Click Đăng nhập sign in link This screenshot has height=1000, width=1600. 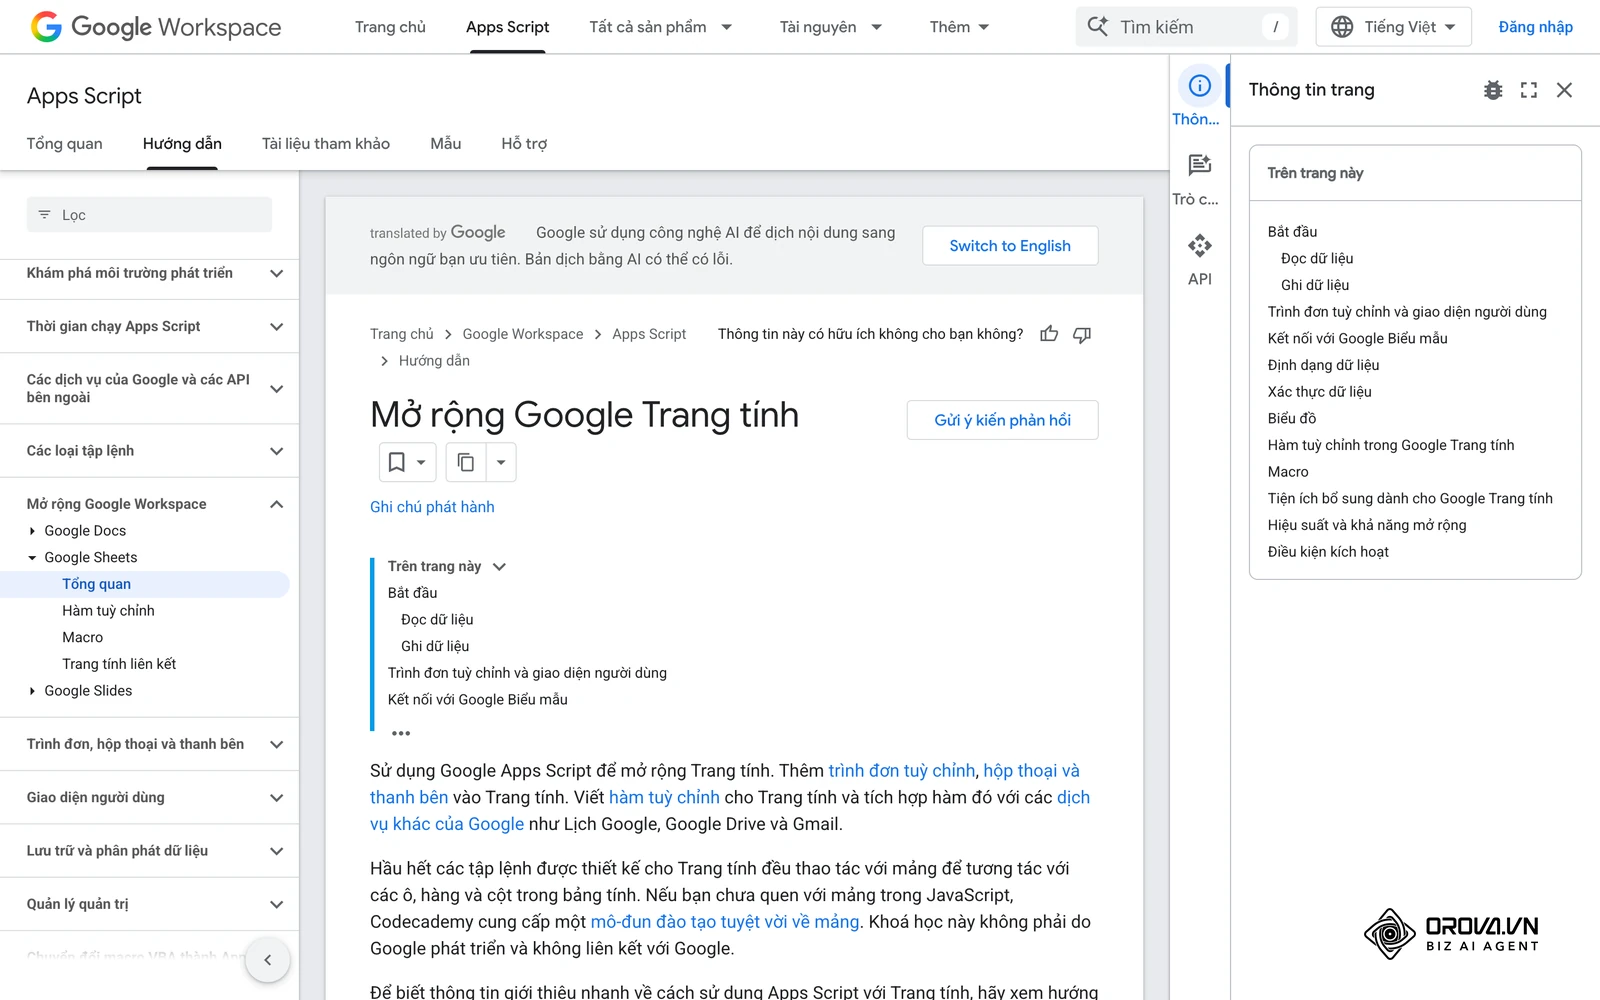[1535, 27]
